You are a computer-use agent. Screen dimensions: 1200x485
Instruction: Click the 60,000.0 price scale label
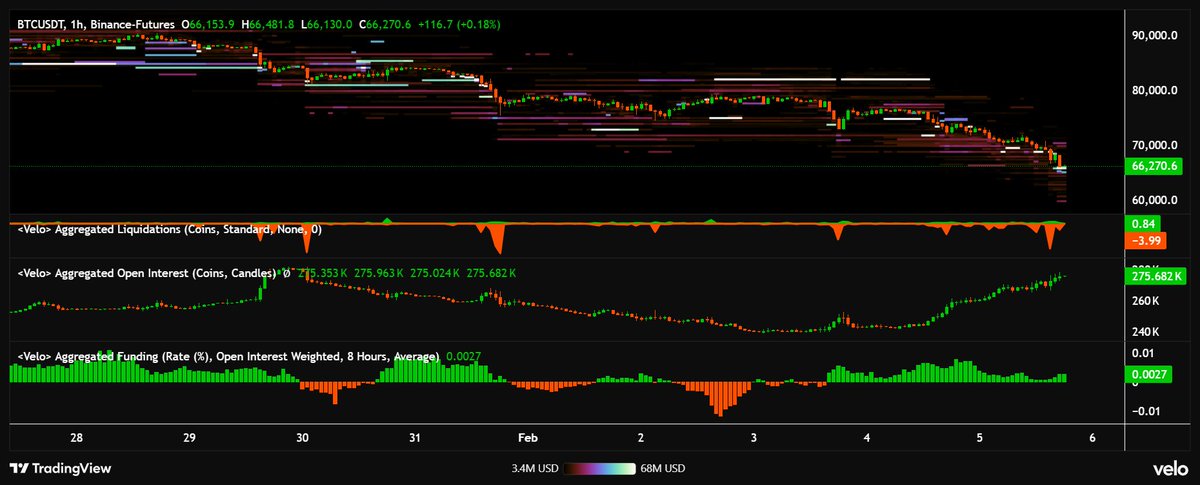tap(1153, 200)
